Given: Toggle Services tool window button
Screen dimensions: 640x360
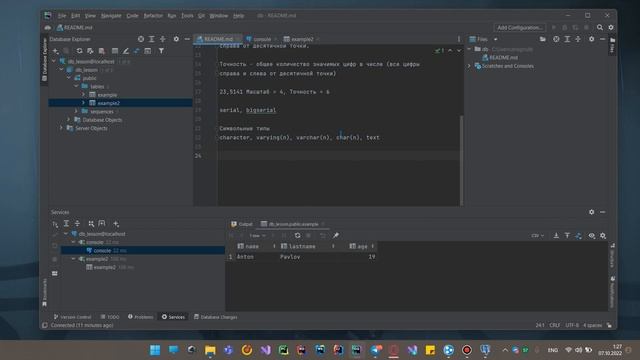Looking at the screenshot, I should pyautogui.click(x=173, y=317).
